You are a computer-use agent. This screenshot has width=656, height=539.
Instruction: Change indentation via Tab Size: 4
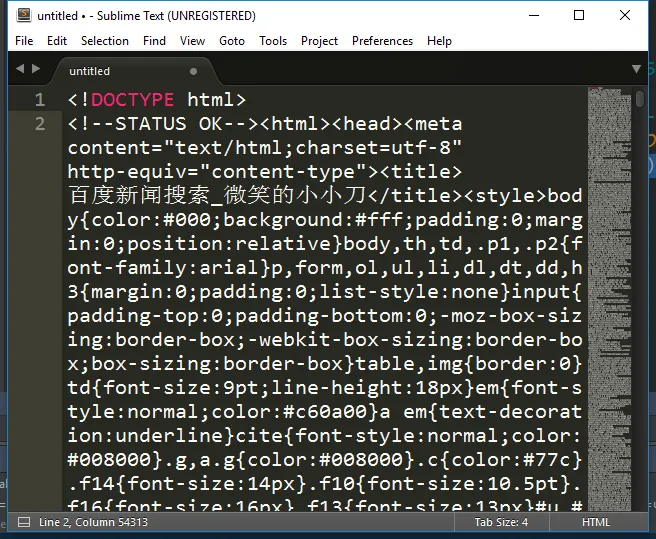tap(501, 522)
